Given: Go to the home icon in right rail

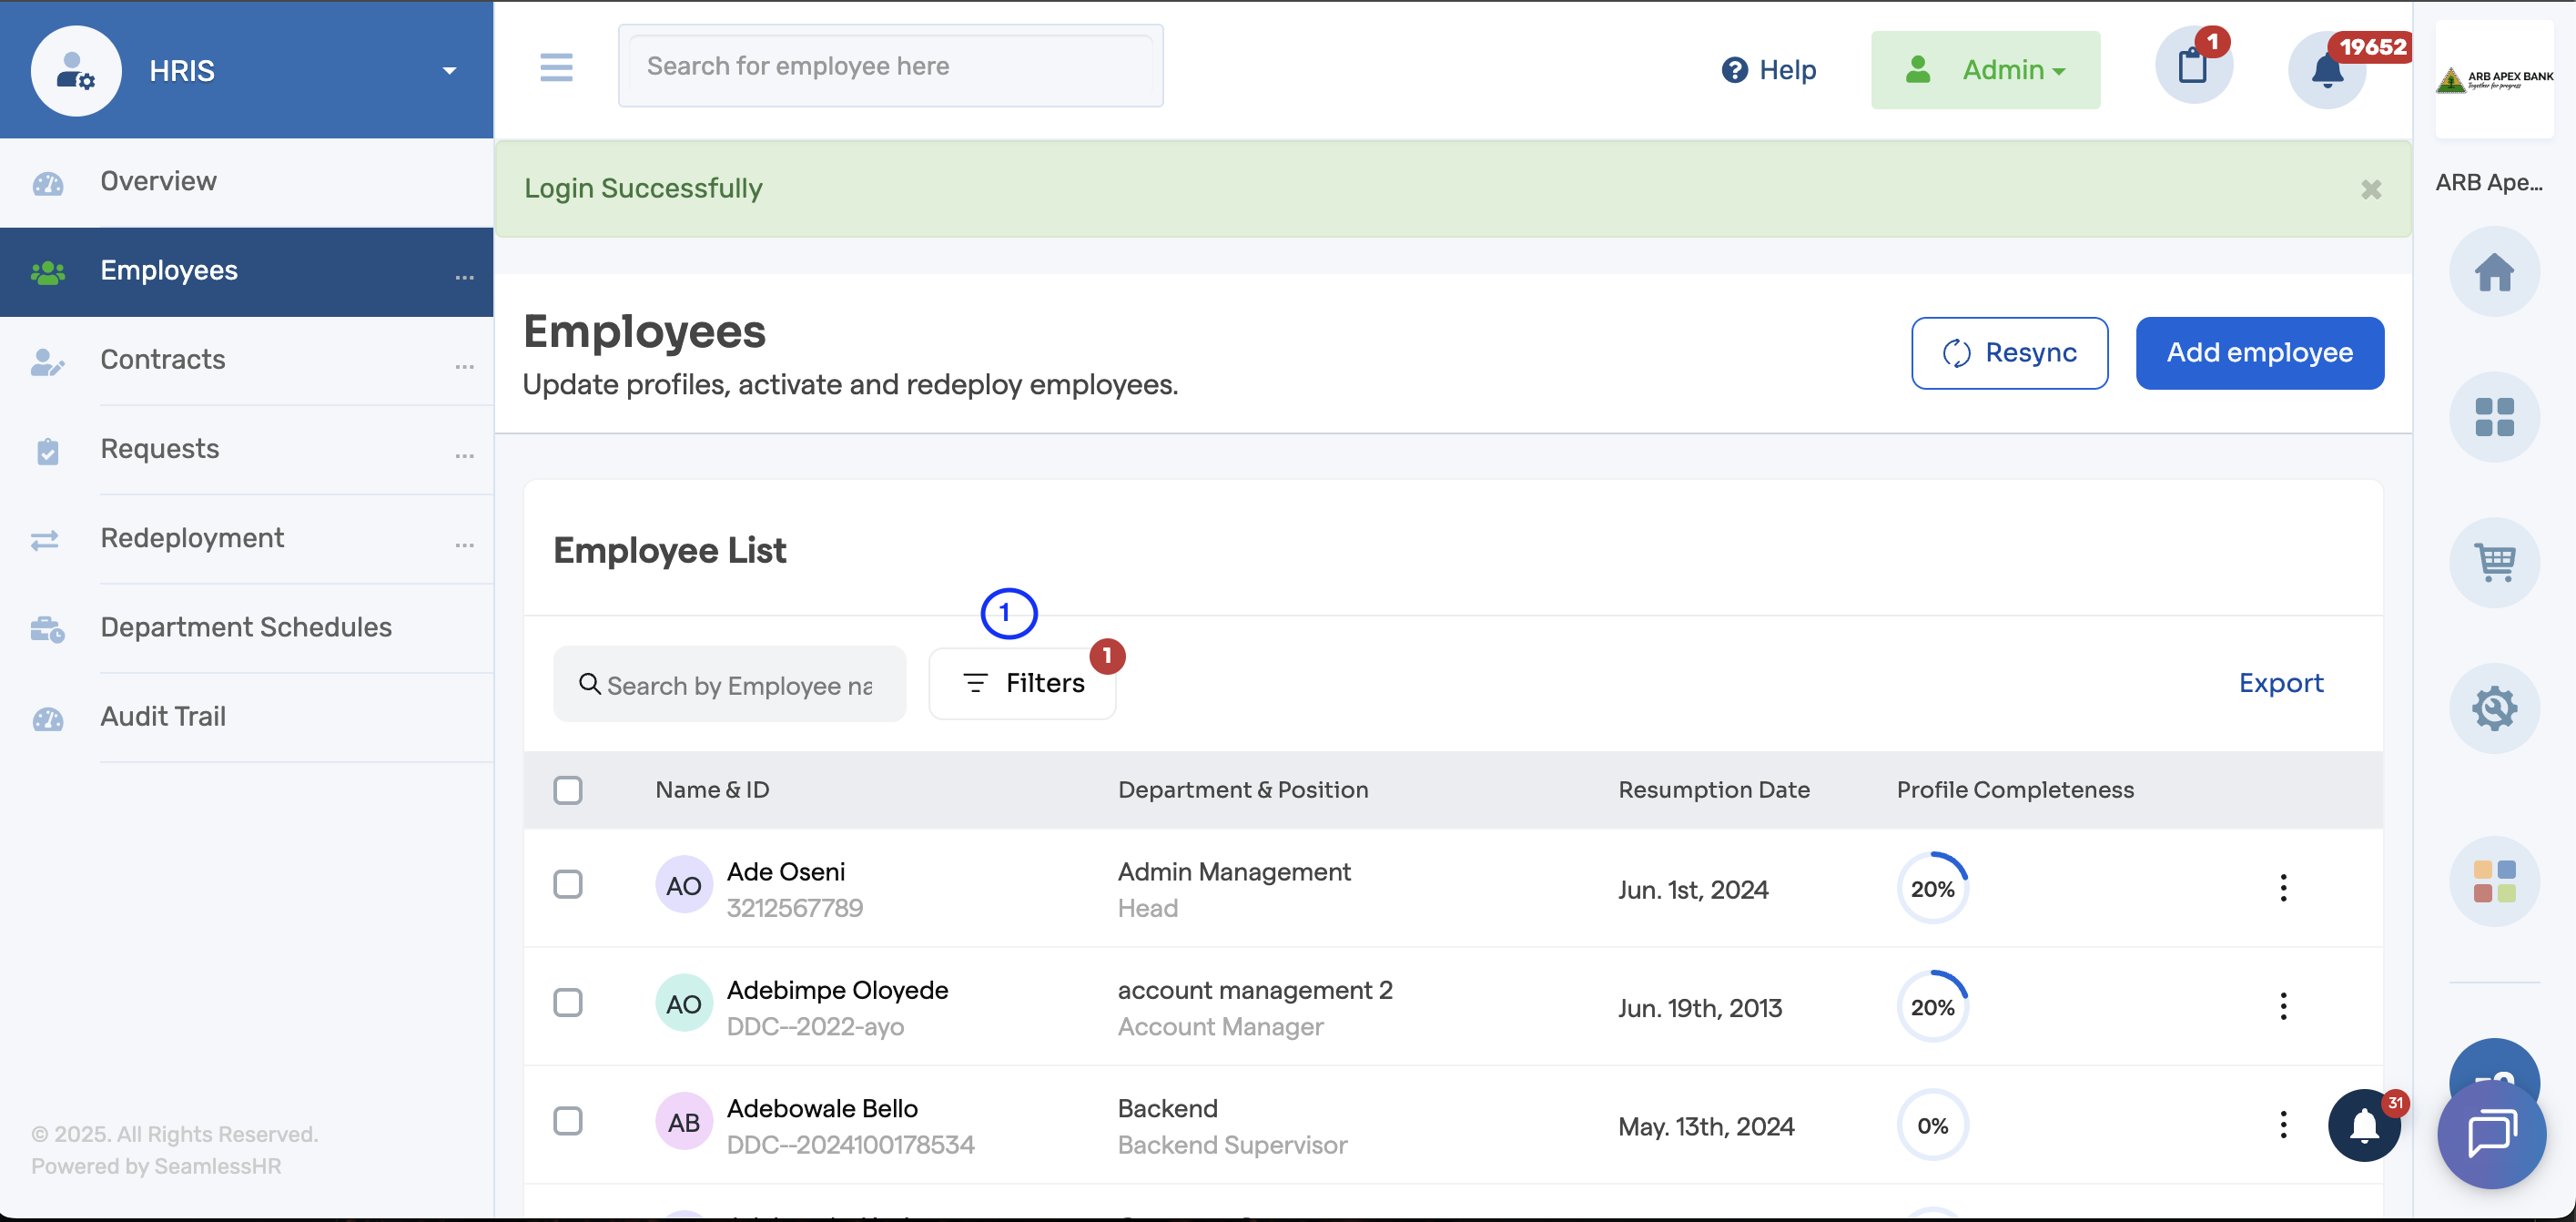Looking at the screenshot, I should 2494,272.
